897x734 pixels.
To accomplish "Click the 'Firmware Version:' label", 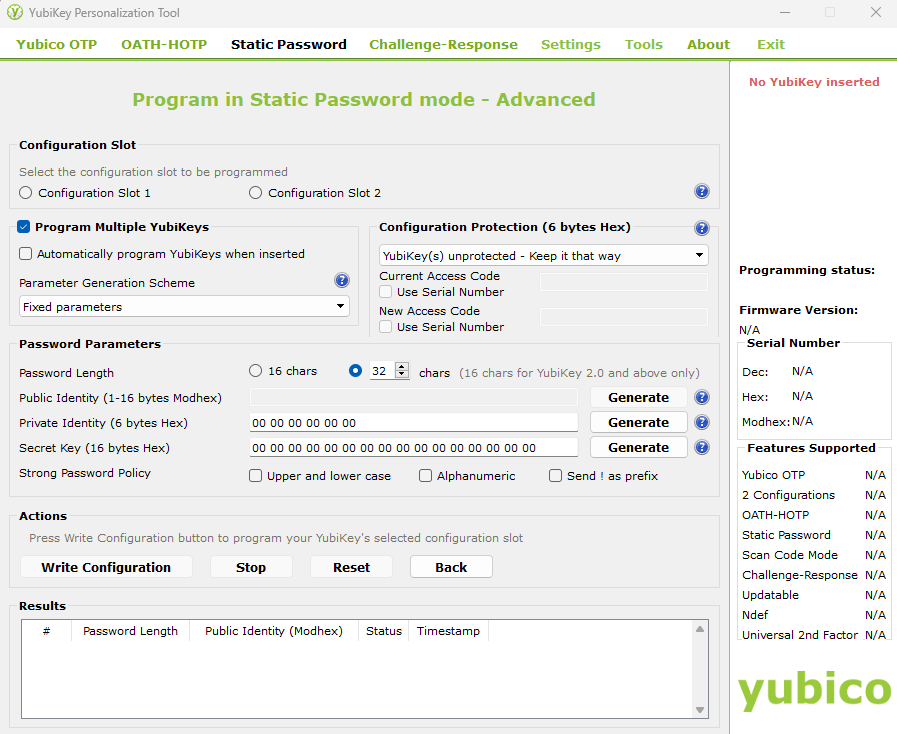I will pyautogui.click(x=798, y=310).
